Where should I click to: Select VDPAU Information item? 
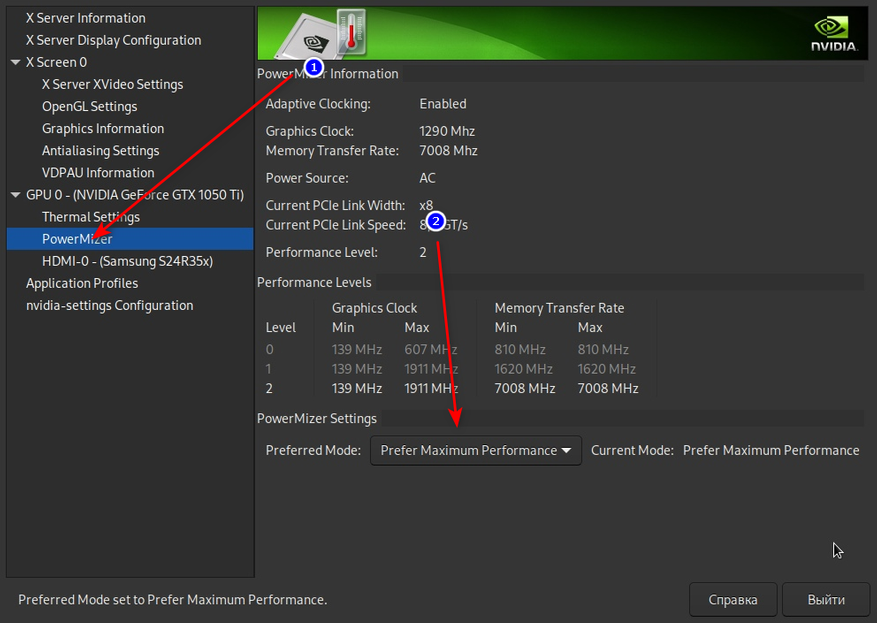(97, 172)
